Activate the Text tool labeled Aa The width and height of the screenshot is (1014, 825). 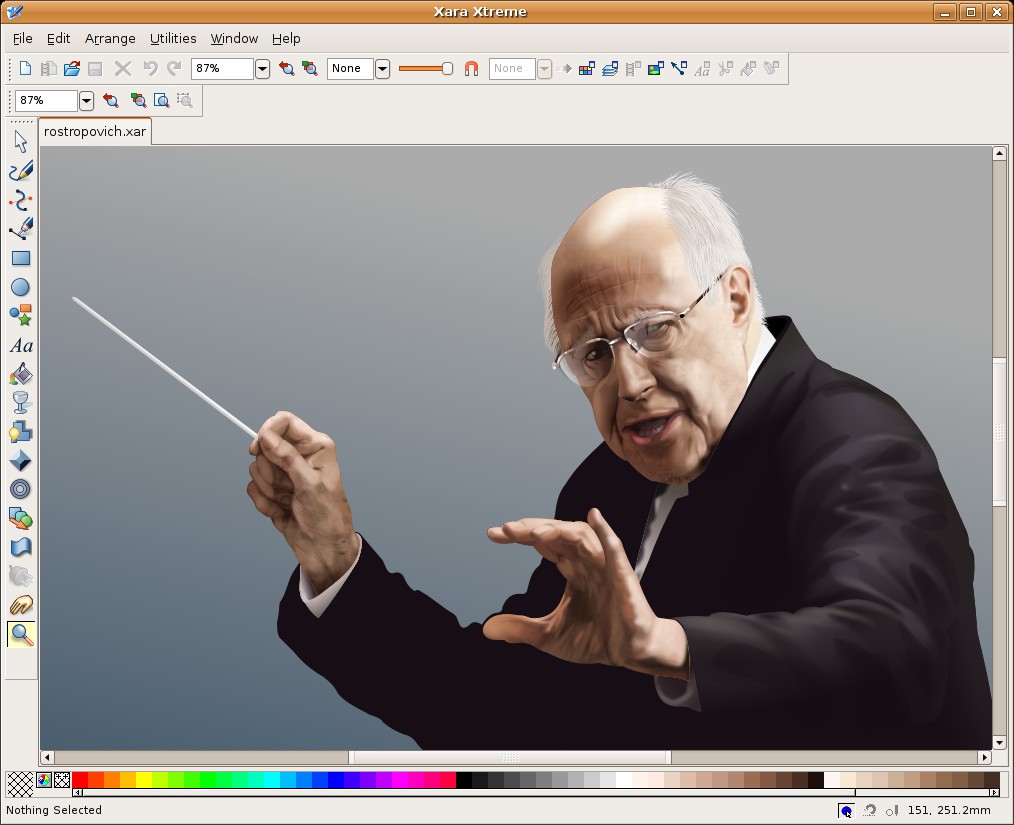[21, 345]
